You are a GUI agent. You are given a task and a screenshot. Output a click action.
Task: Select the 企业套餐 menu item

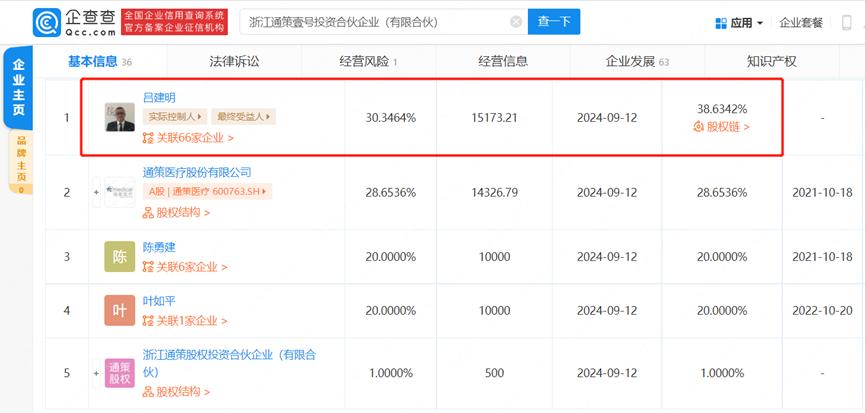coord(800,22)
